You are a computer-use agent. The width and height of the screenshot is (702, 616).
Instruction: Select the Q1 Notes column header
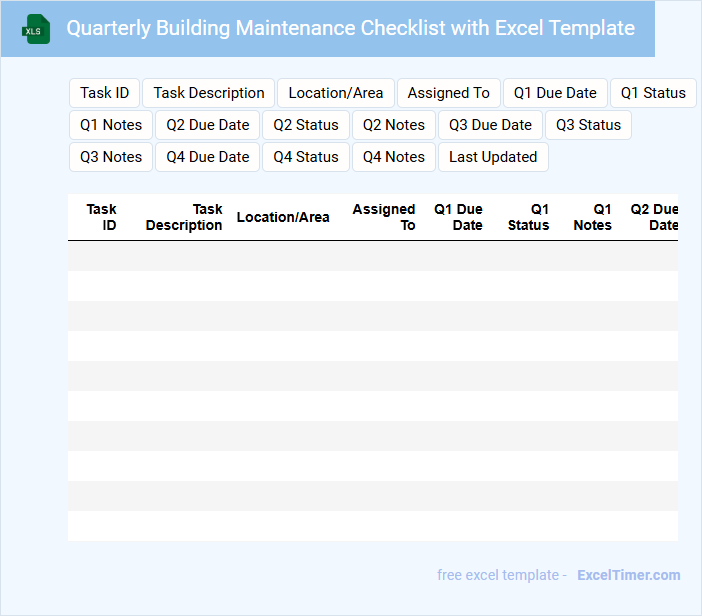pos(593,217)
